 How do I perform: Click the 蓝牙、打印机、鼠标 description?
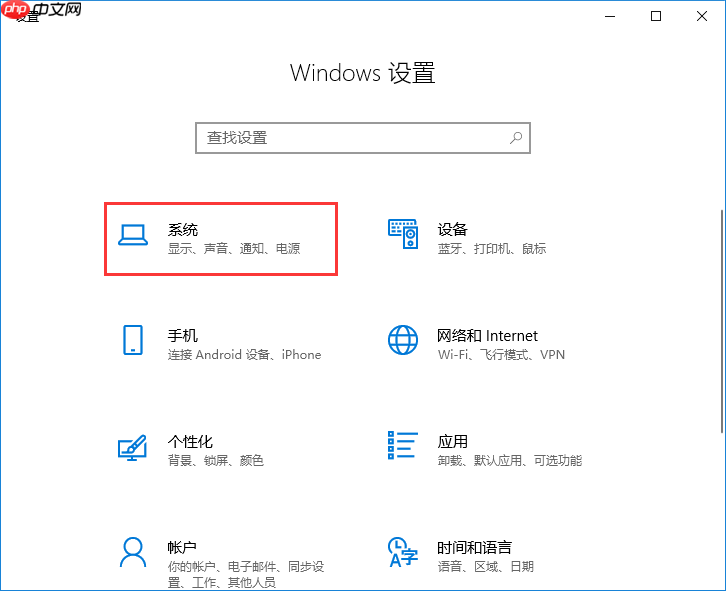(492, 249)
